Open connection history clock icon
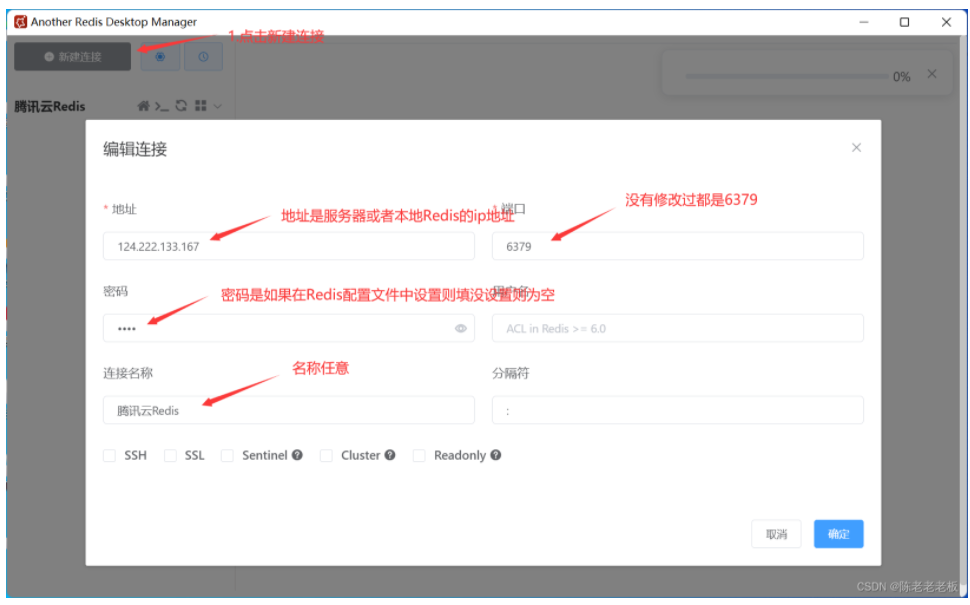 pyautogui.click(x=203, y=57)
